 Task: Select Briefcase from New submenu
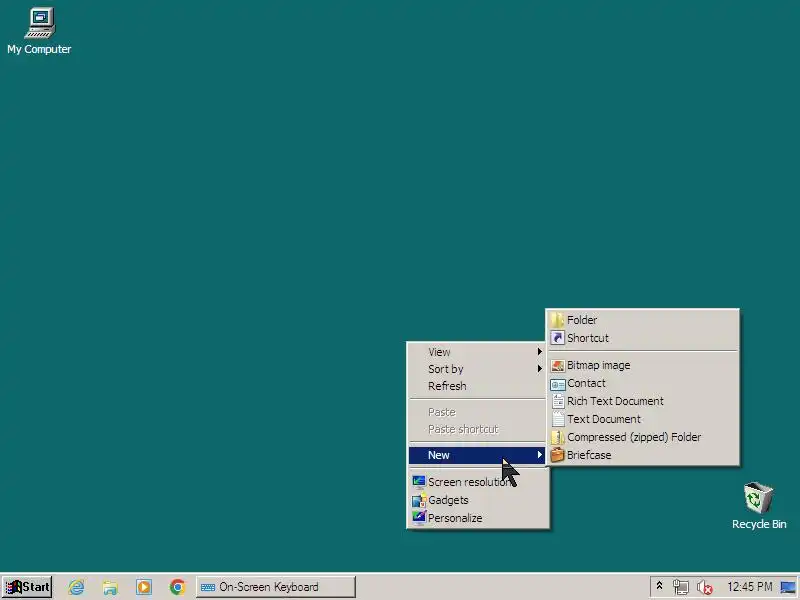(x=642, y=455)
